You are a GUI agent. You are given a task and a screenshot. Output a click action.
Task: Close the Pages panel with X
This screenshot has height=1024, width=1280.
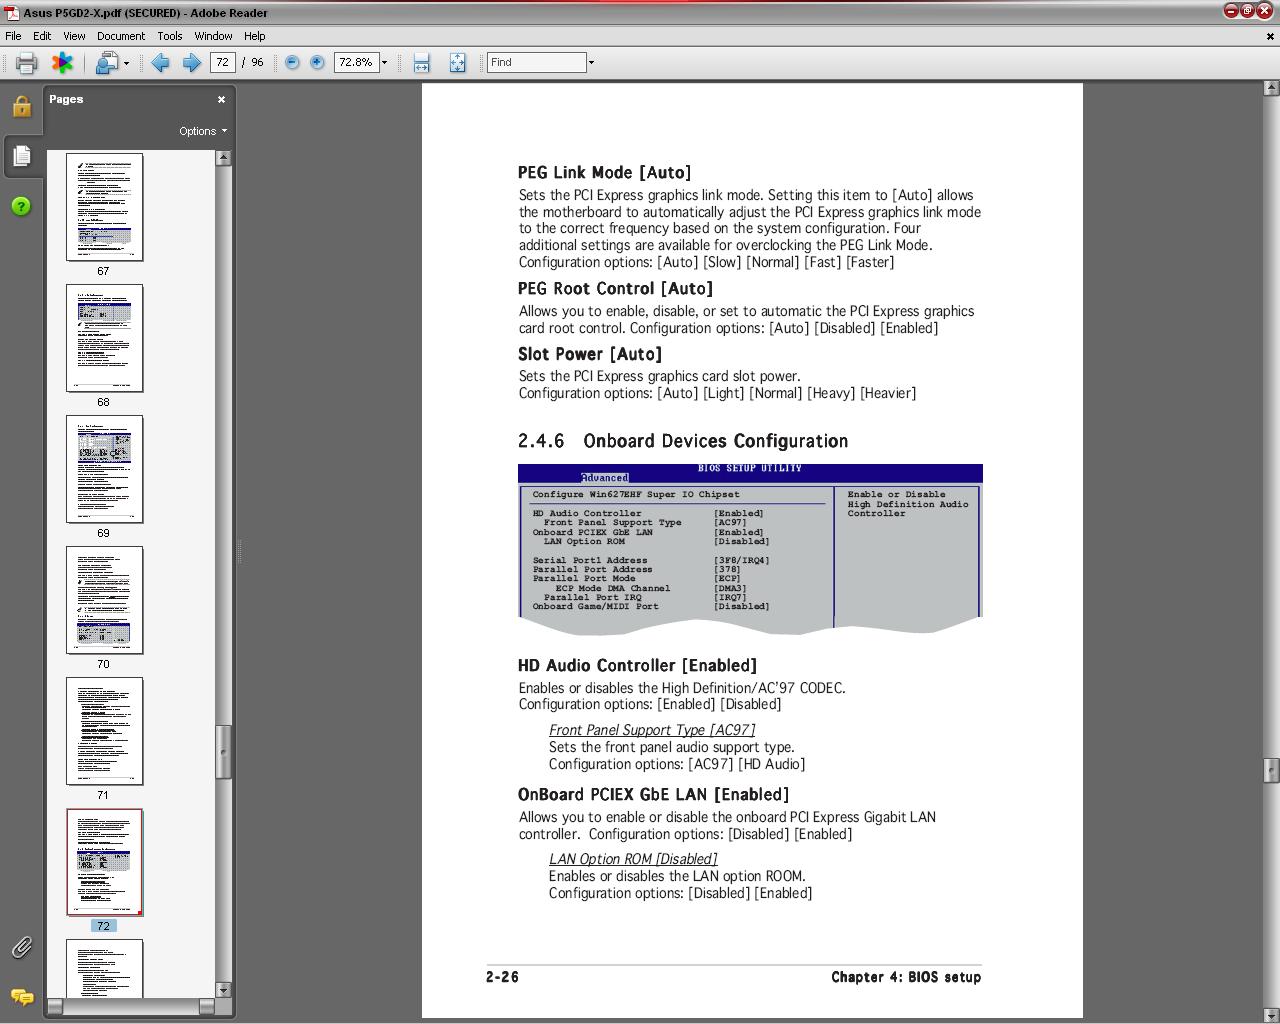coord(221,99)
